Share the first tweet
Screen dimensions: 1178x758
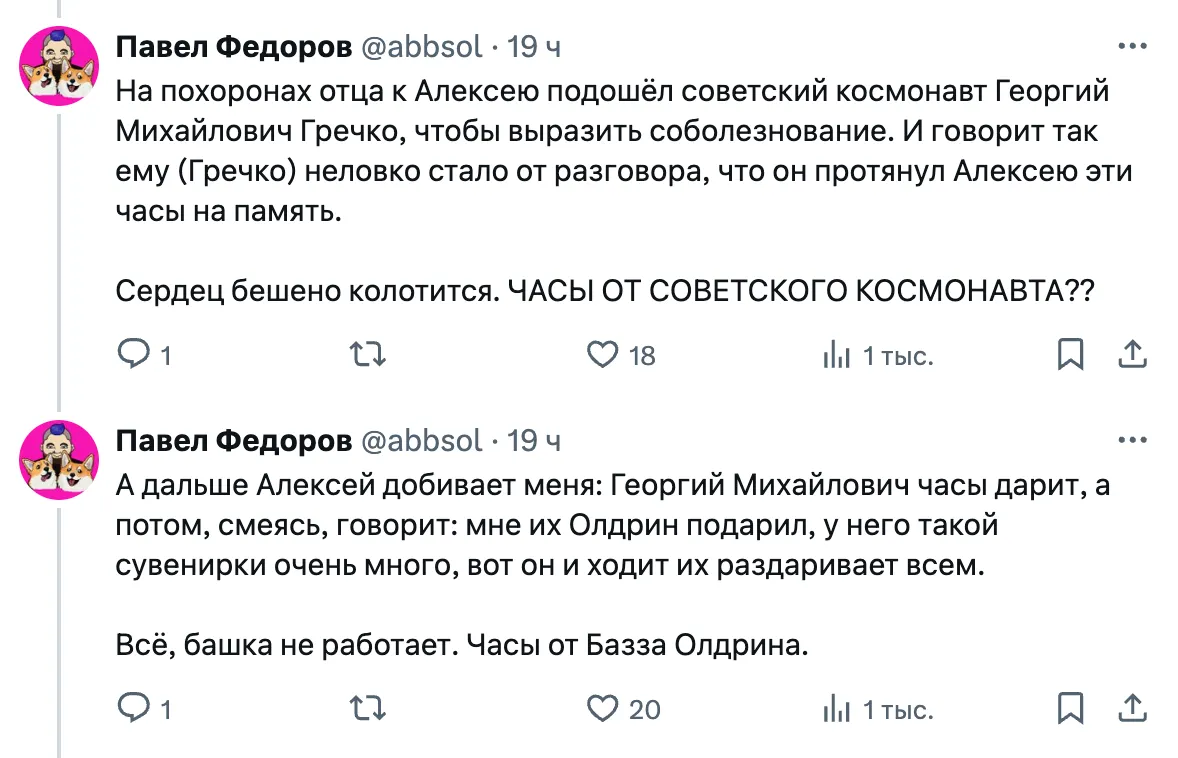pos(1131,355)
